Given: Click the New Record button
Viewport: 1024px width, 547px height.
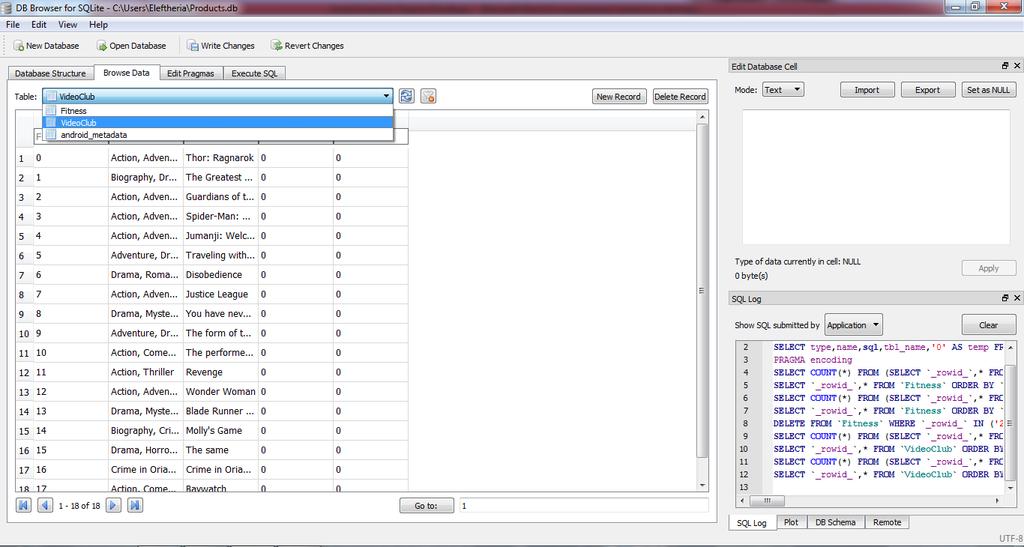Looking at the screenshot, I should (618, 97).
